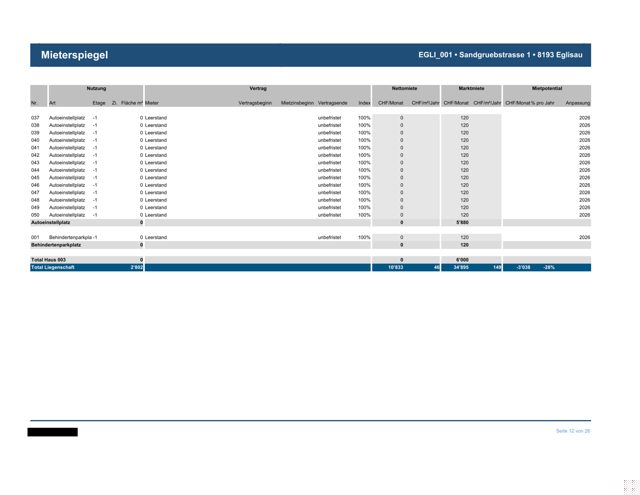Select the "Nettomiete" group header
This screenshot has height=495, width=640.
point(404,89)
